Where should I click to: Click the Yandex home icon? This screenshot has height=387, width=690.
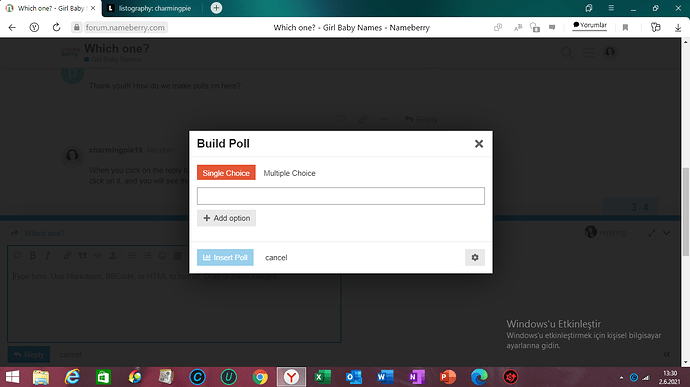click(x=34, y=27)
